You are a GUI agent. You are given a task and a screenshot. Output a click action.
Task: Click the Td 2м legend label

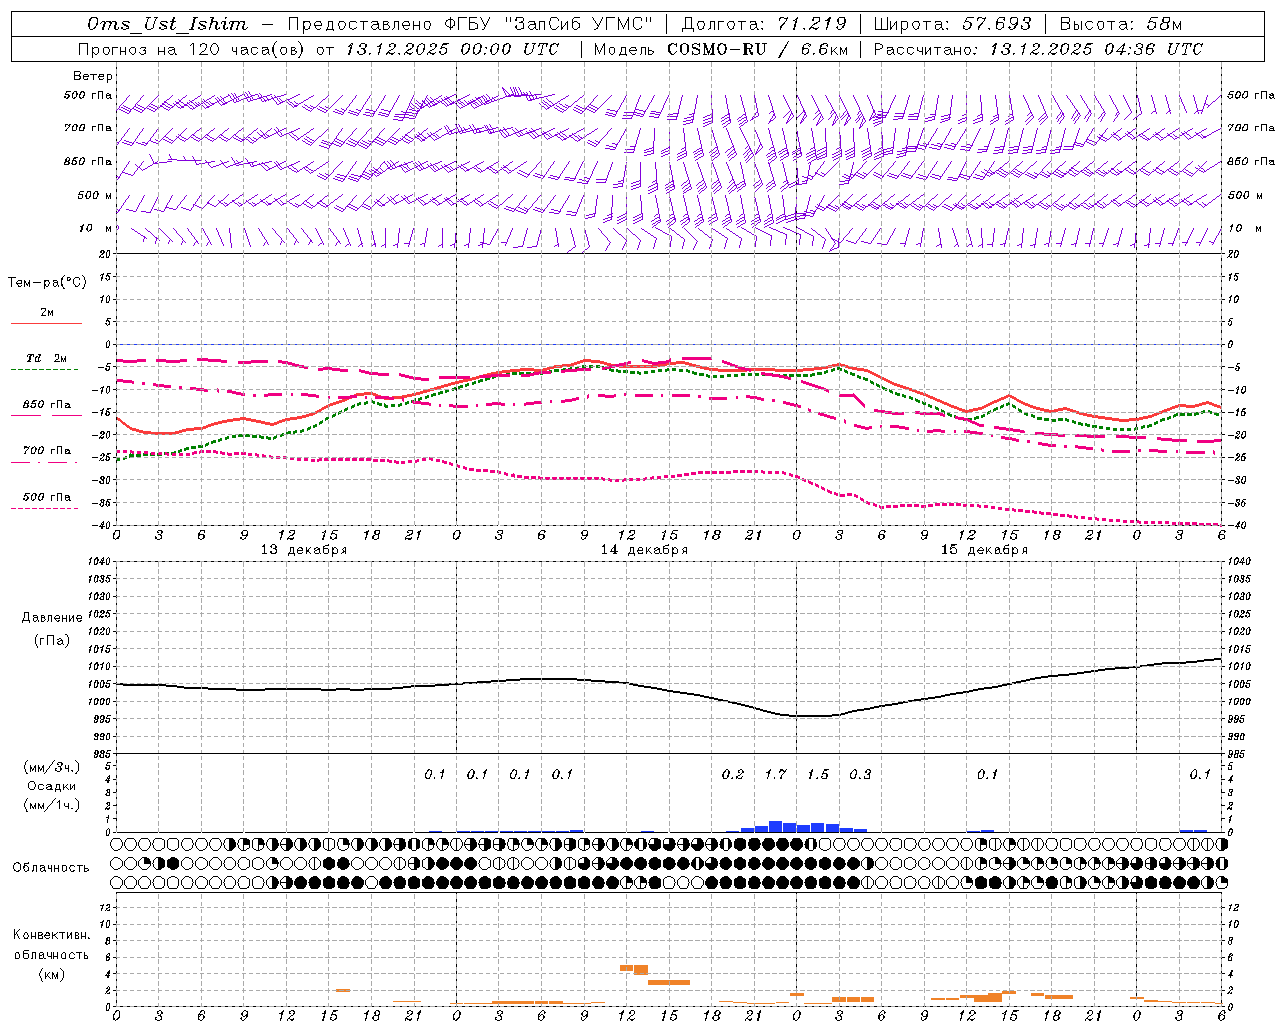click(x=47, y=358)
